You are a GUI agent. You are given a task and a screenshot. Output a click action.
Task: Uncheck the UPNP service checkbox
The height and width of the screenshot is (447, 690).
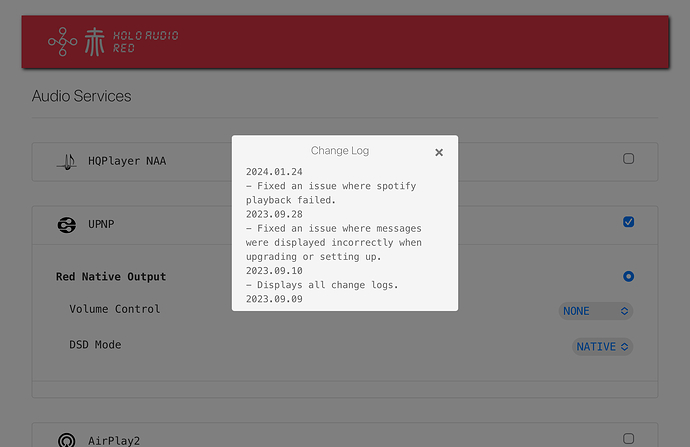tap(628, 222)
